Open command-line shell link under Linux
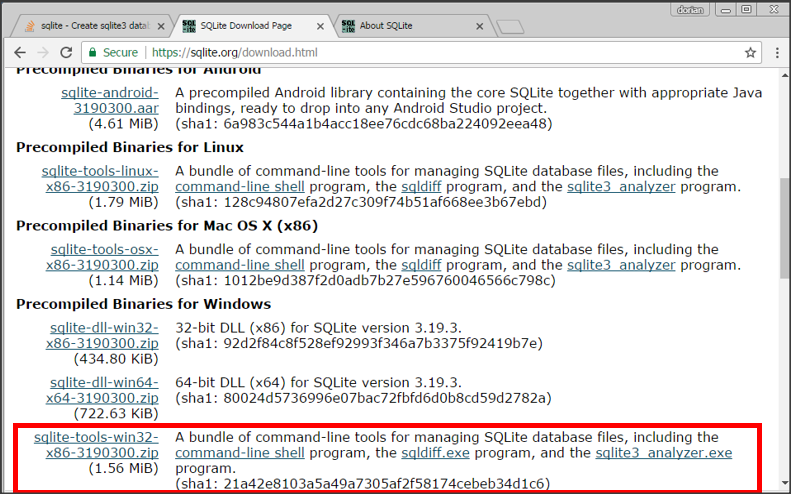 (240, 187)
